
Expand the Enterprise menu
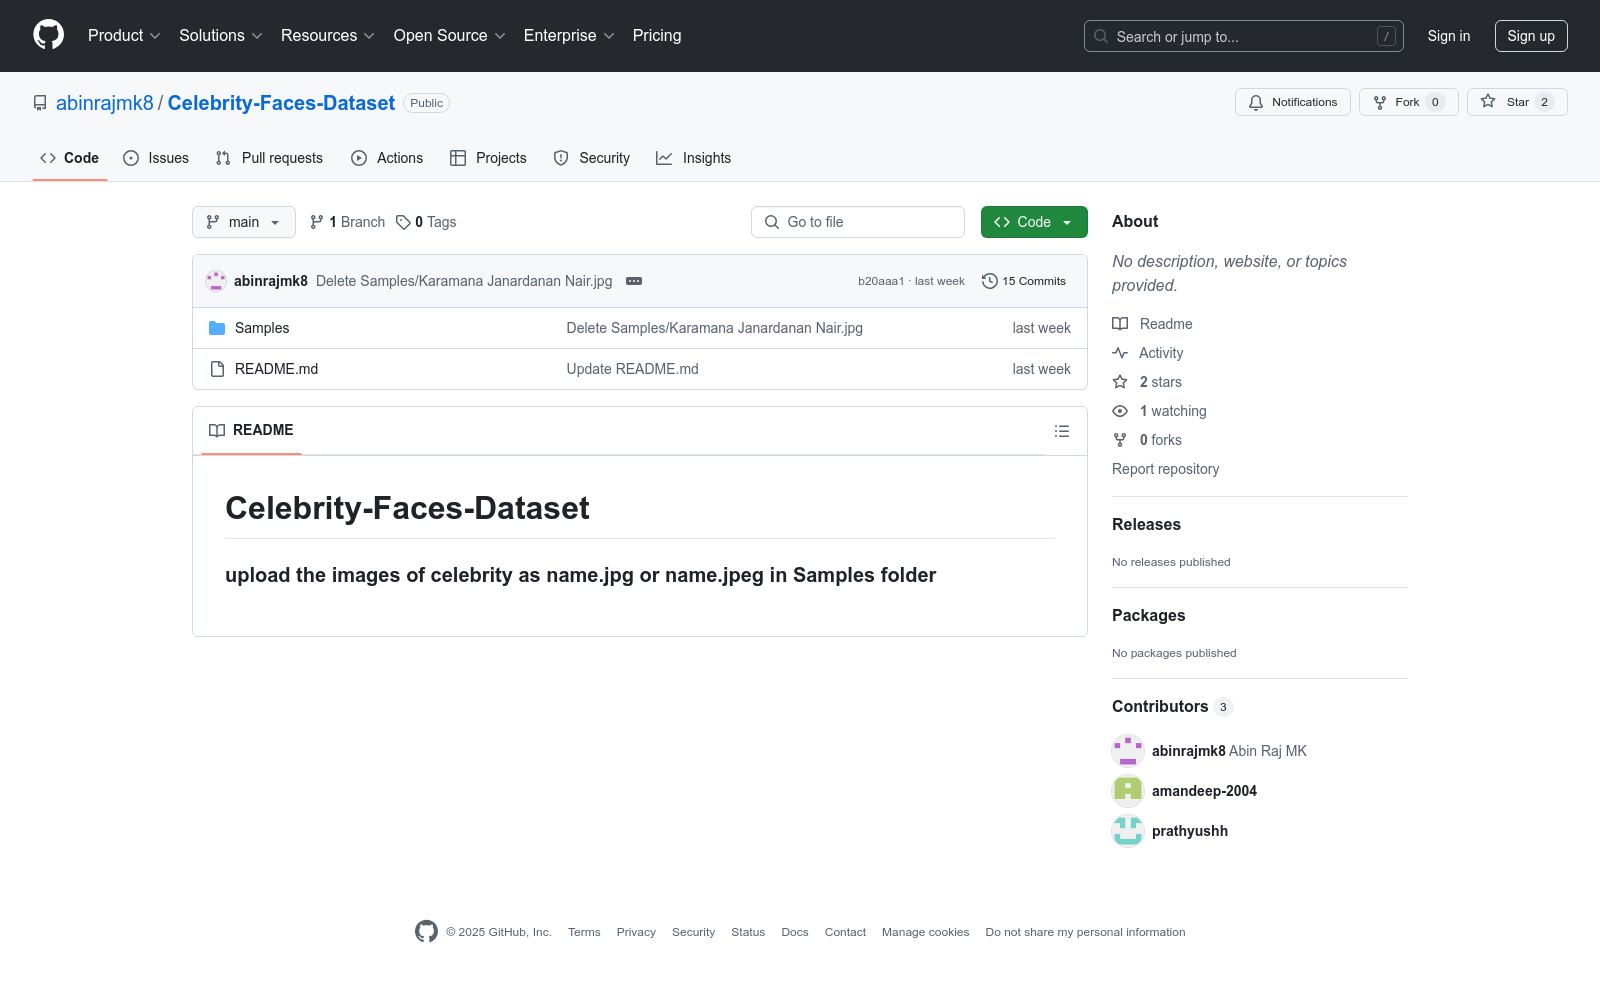tap(569, 35)
